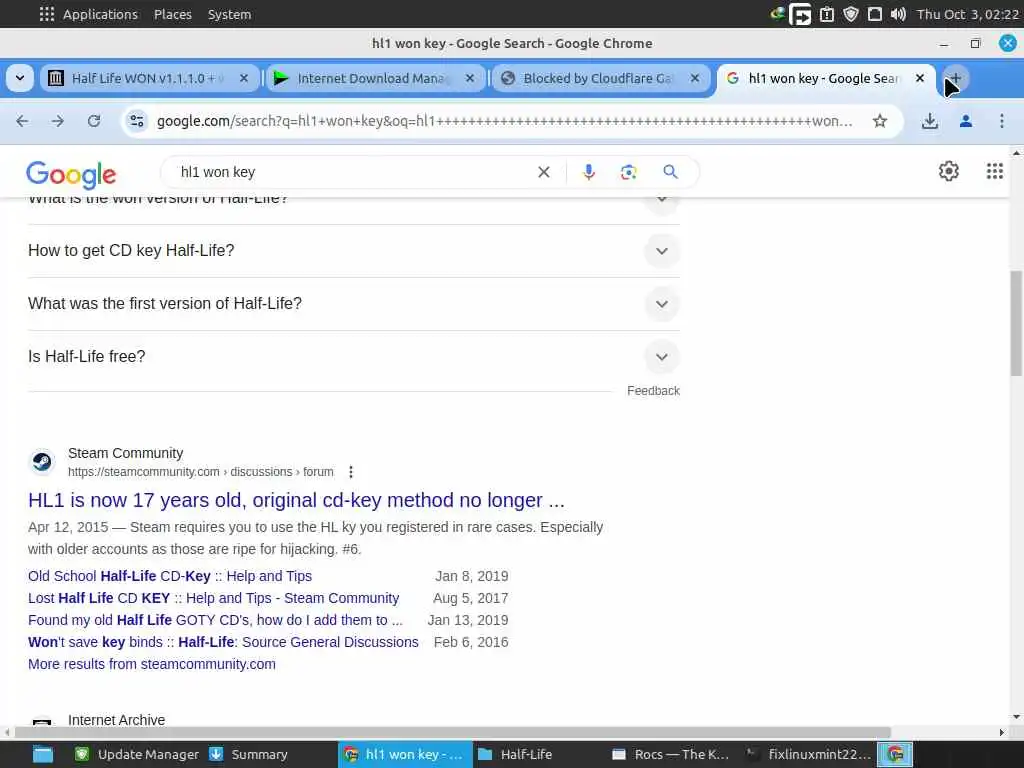Click the Chrome address bar URL

[x=504, y=121]
